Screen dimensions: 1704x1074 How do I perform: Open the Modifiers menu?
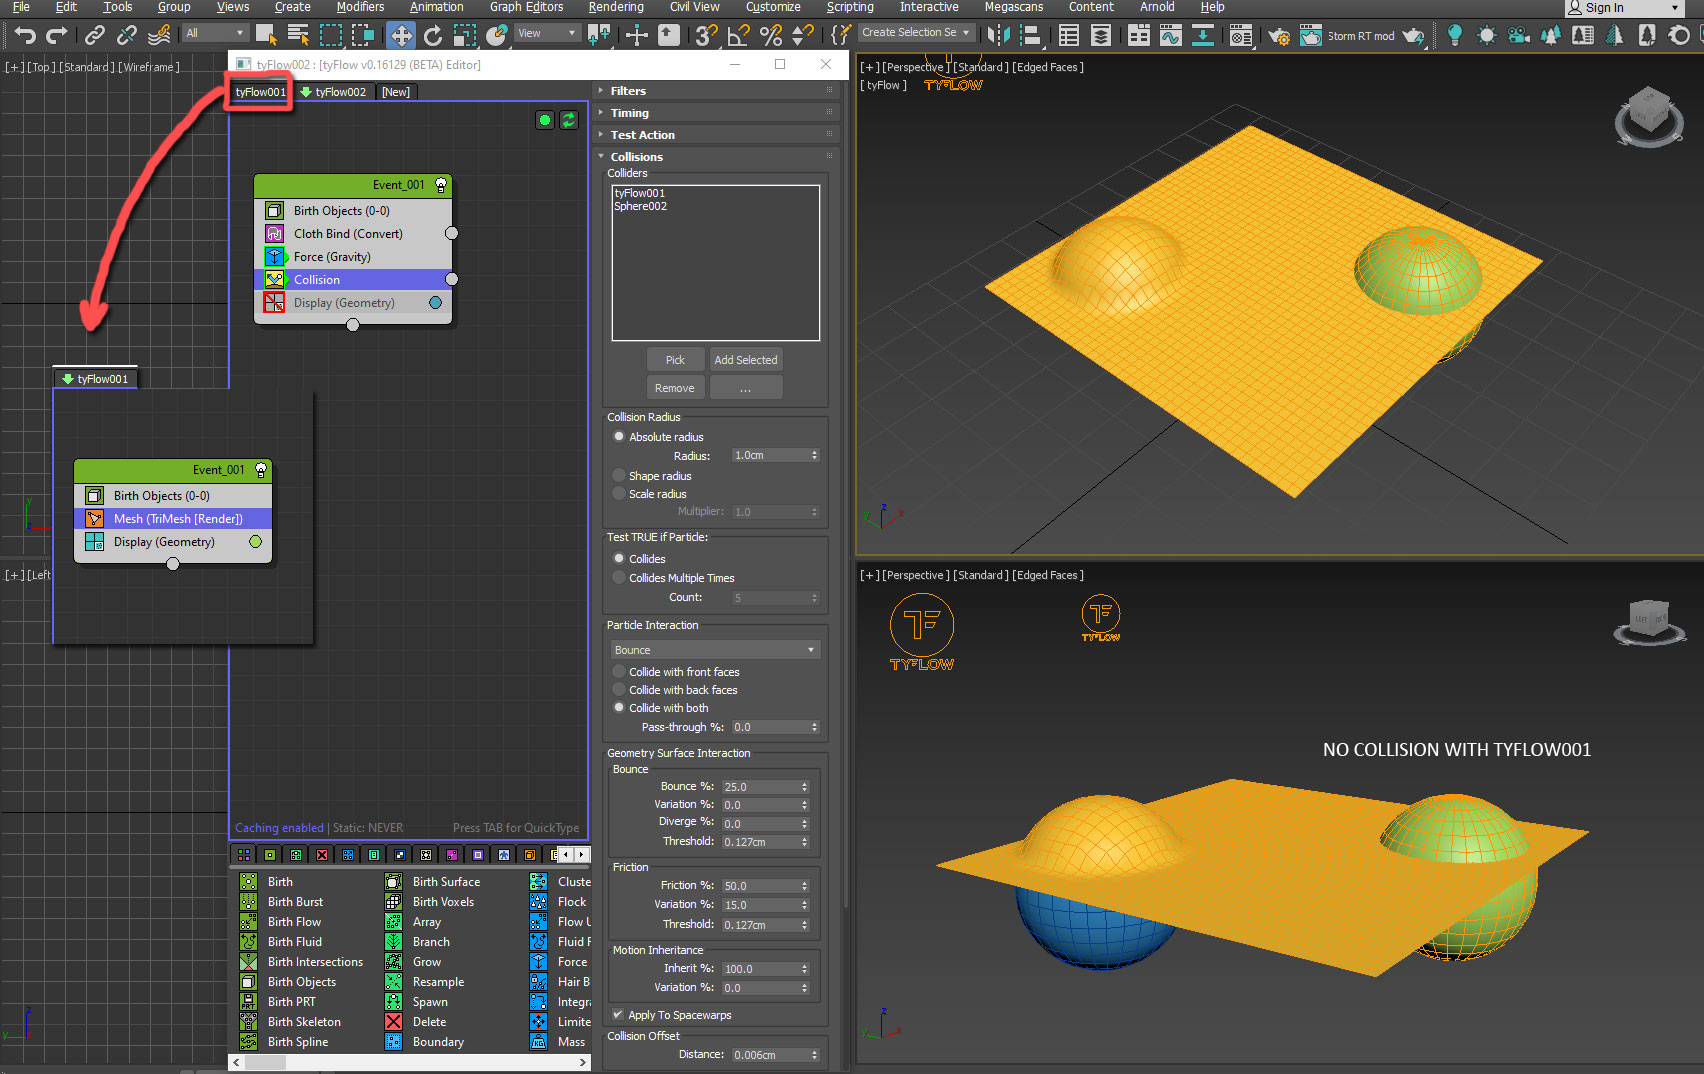pos(360,7)
